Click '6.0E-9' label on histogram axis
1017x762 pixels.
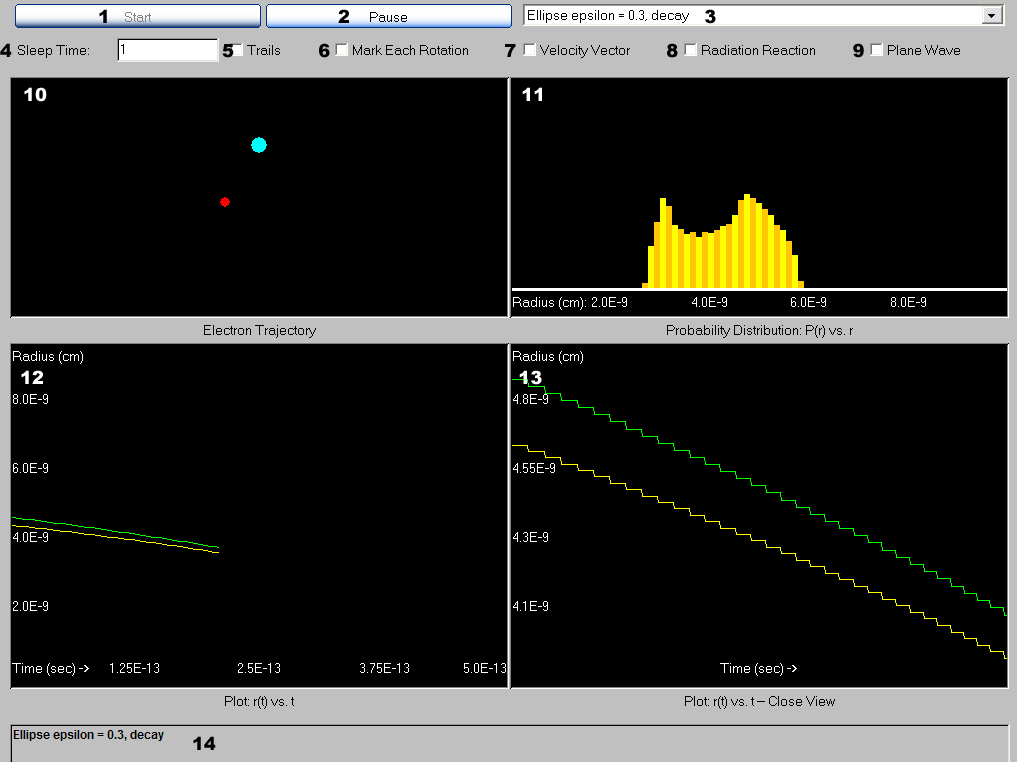coord(808,302)
